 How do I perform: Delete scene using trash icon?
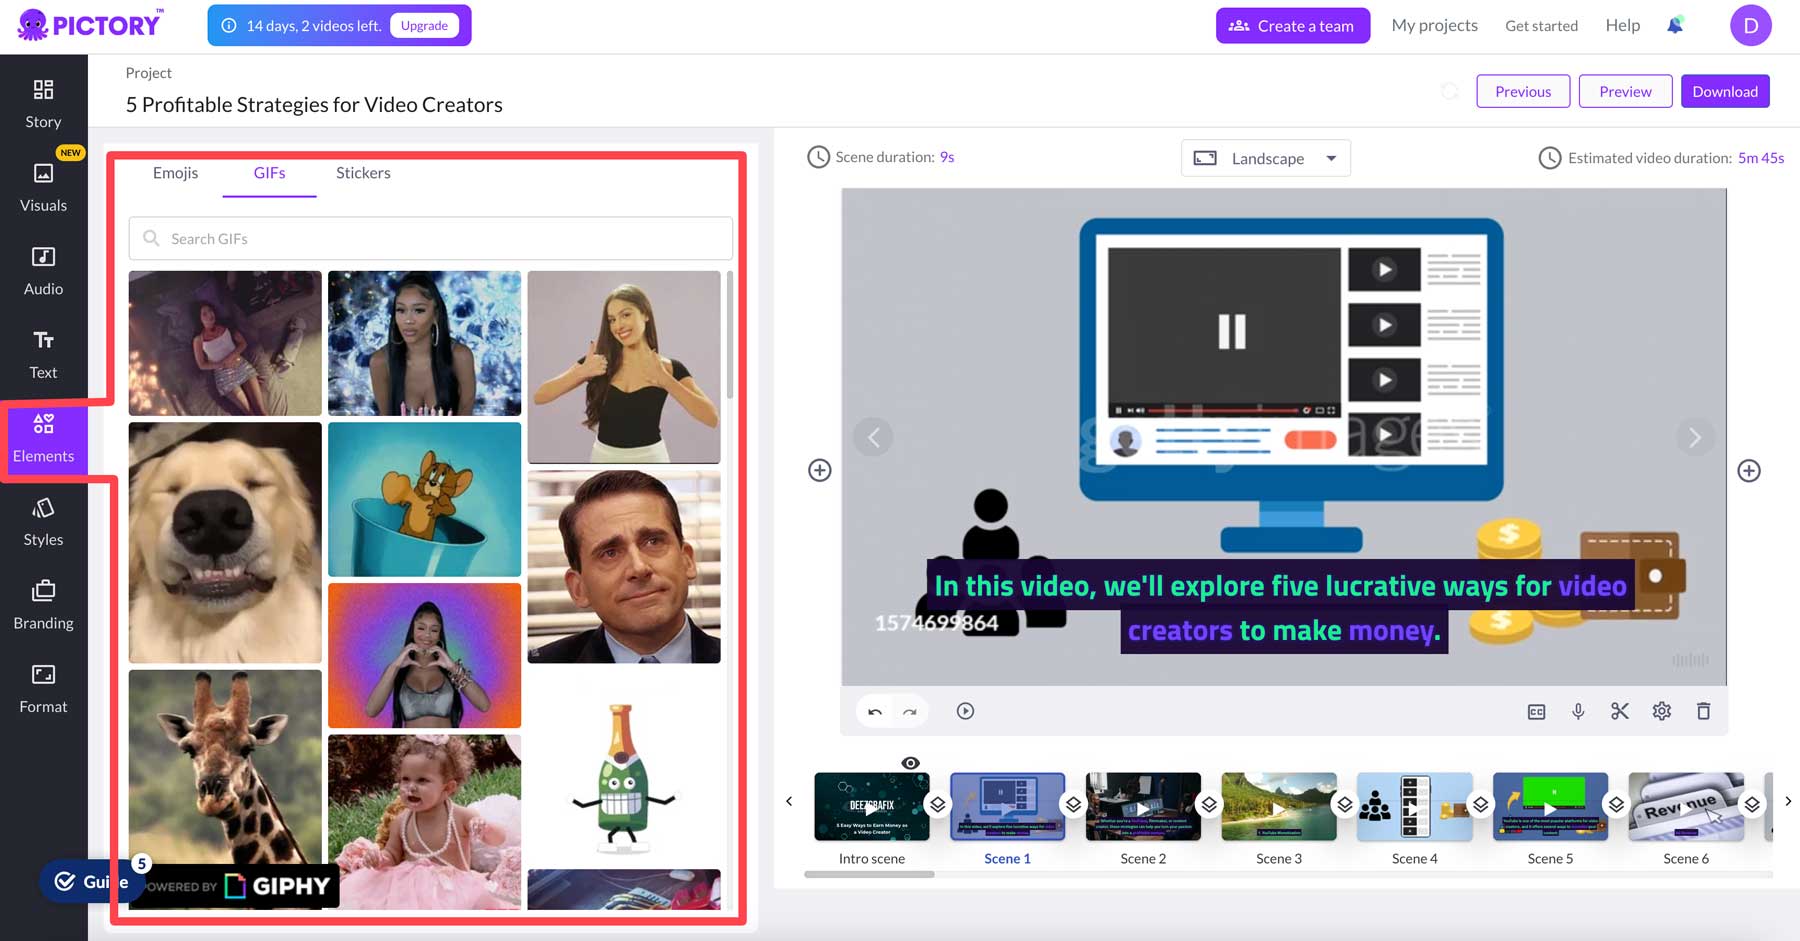click(x=1703, y=711)
